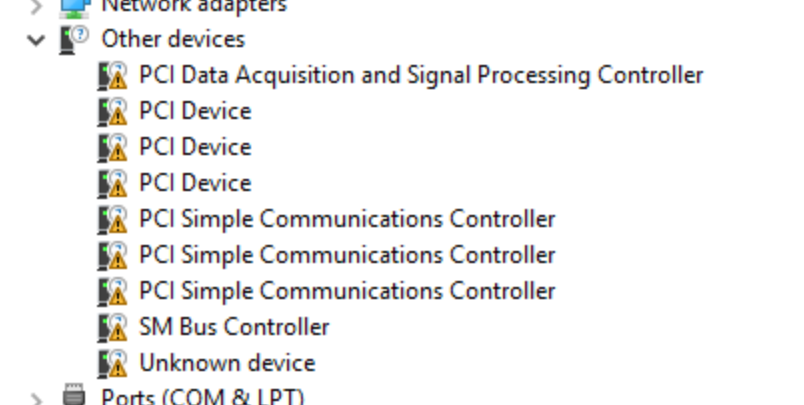Select the last PCI Simple Communications Controller entry
Screen dimensions: 804x405
point(347,291)
